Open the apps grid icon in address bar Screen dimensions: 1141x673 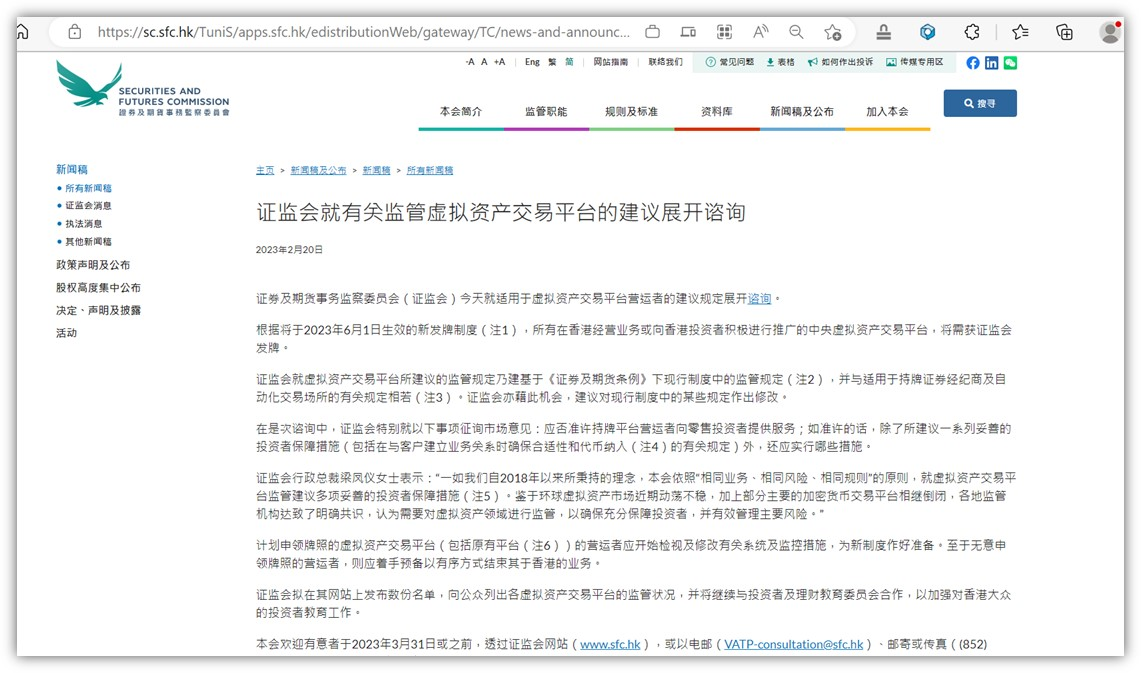(724, 32)
